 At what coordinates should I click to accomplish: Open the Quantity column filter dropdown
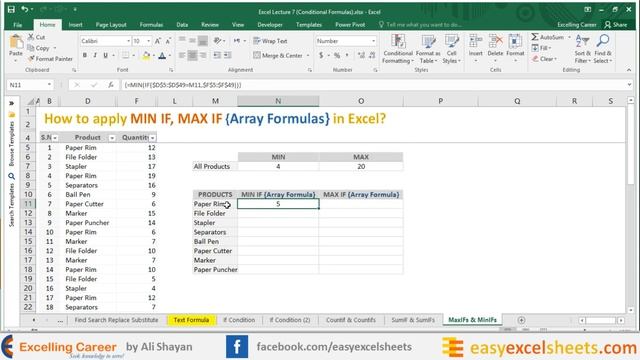152,138
